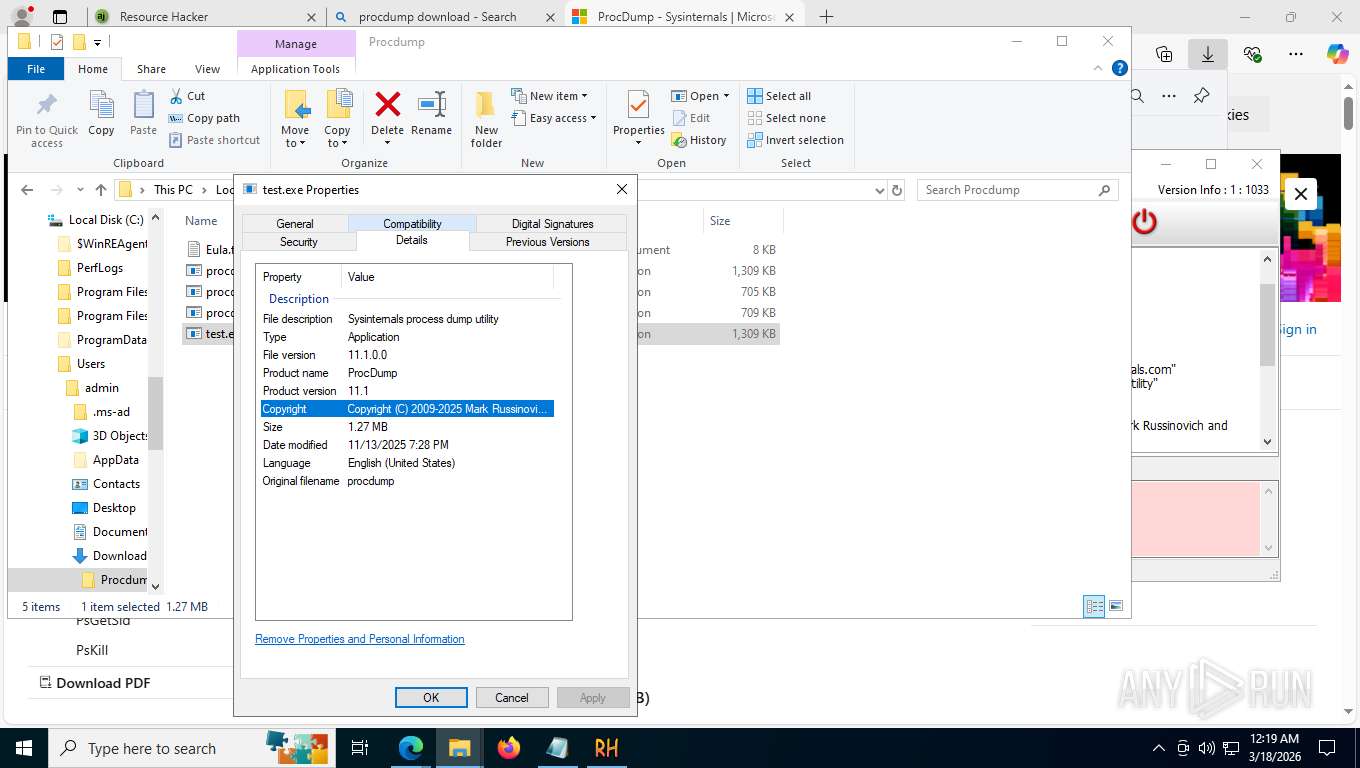Screen dimensions: 1360x768
Task: Switch to large icons view button
Action: pyautogui.click(x=1116, y=606)
